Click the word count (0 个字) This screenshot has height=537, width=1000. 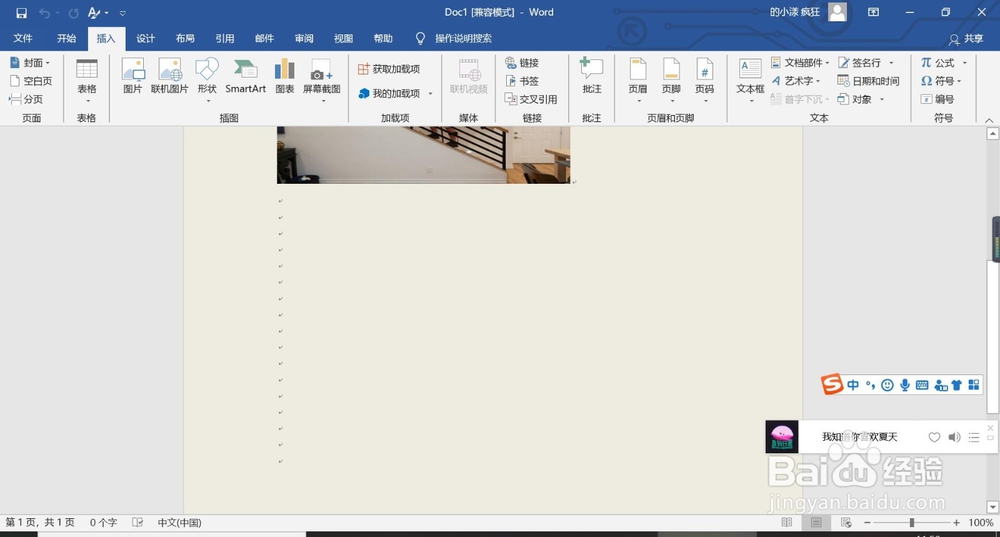pyautogui.click(x=103, y=522)
